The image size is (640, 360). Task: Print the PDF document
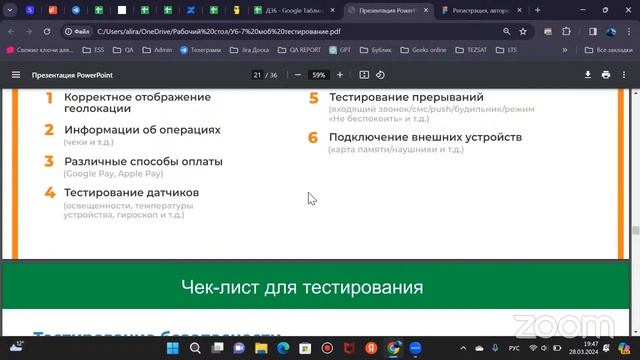606,75
